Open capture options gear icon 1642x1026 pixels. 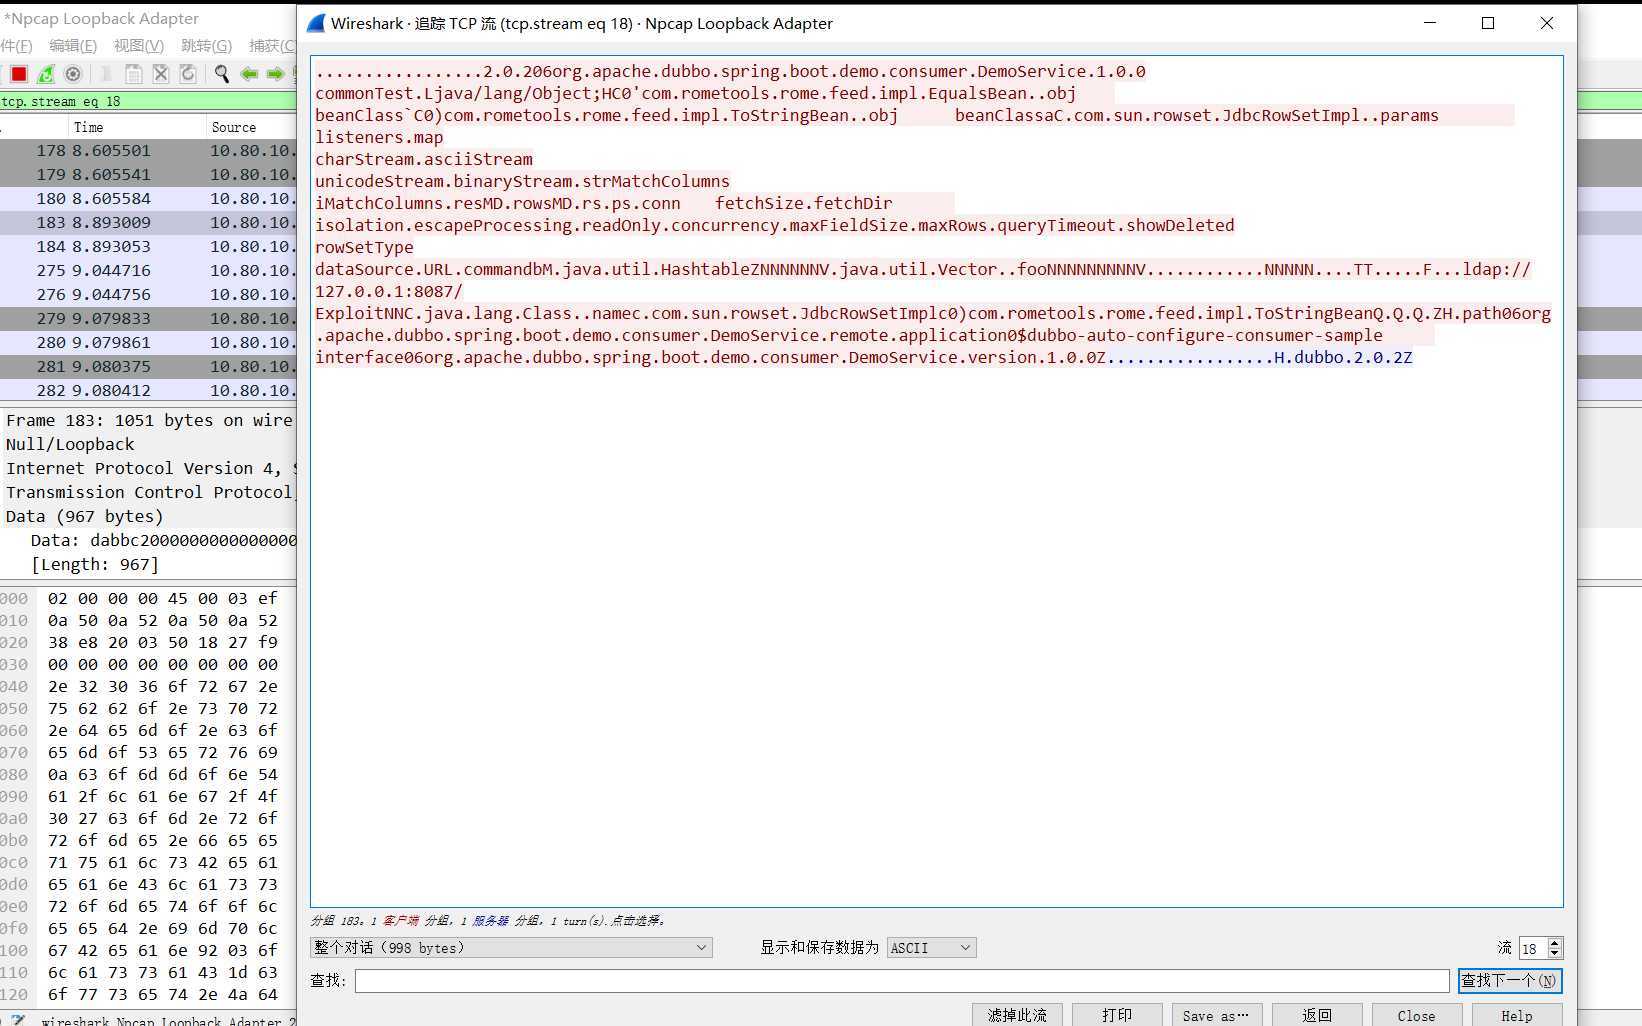pyautogui.click(x=73, y=74)
